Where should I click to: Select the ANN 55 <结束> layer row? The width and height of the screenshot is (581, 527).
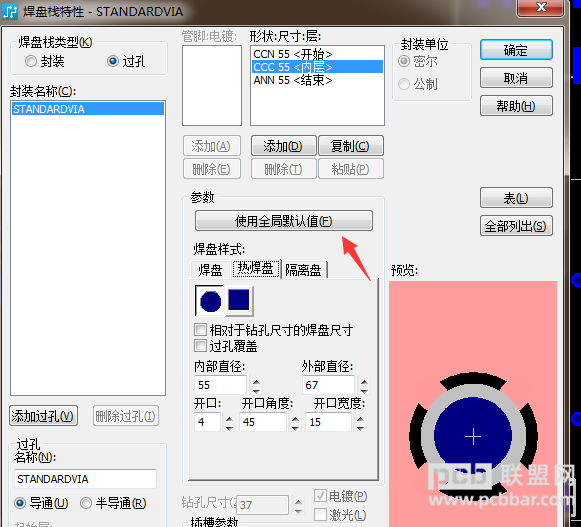pyautogui.click(x=317, y=80)
